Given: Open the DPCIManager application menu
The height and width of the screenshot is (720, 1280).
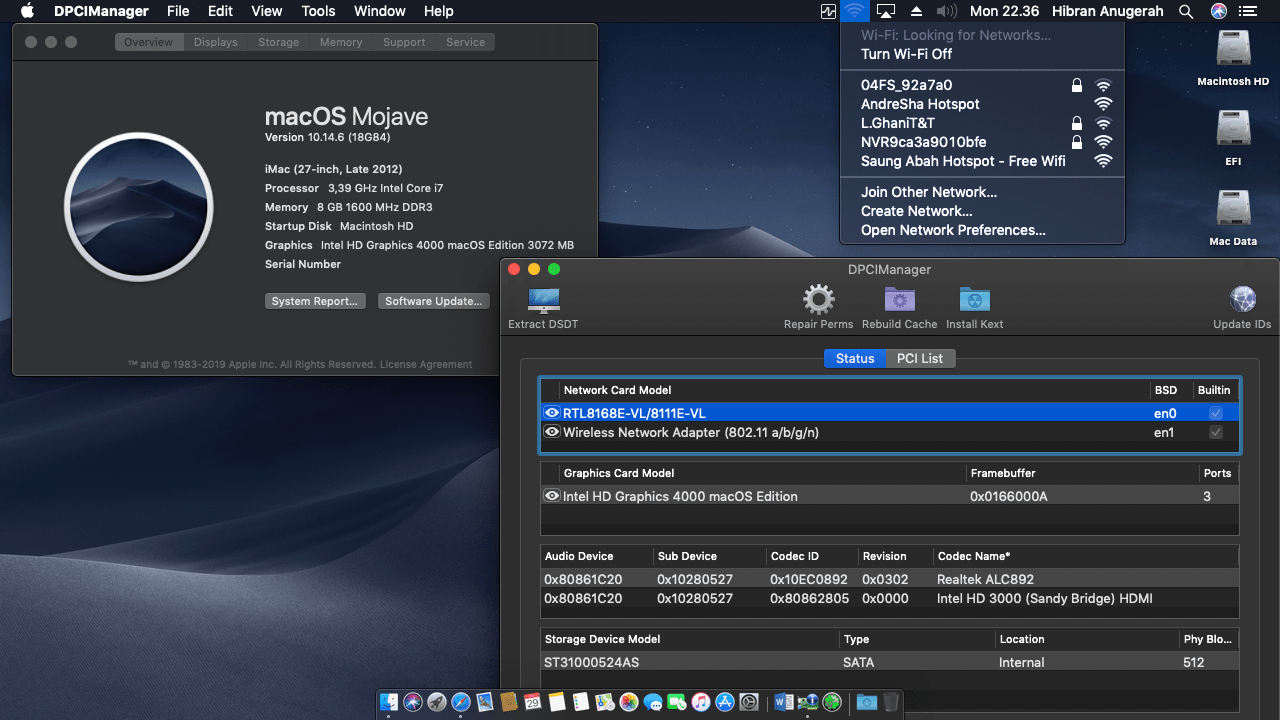Looking at the screenshot, I should pos(101,11).
